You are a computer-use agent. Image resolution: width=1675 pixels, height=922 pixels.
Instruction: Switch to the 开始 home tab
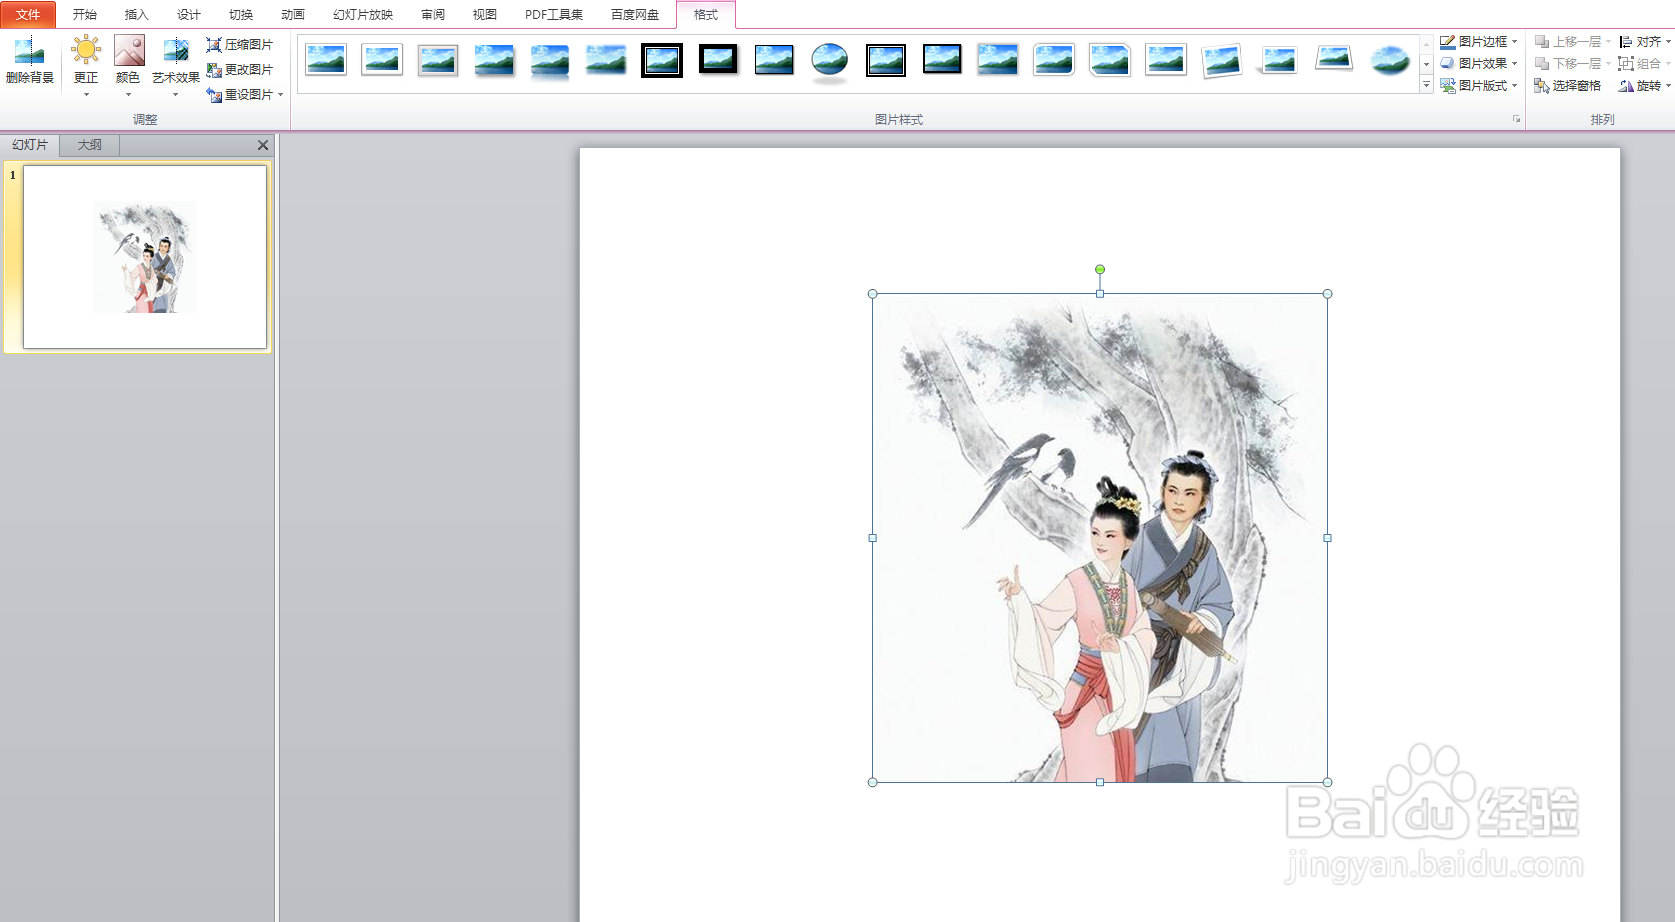(x=85, y=14)
